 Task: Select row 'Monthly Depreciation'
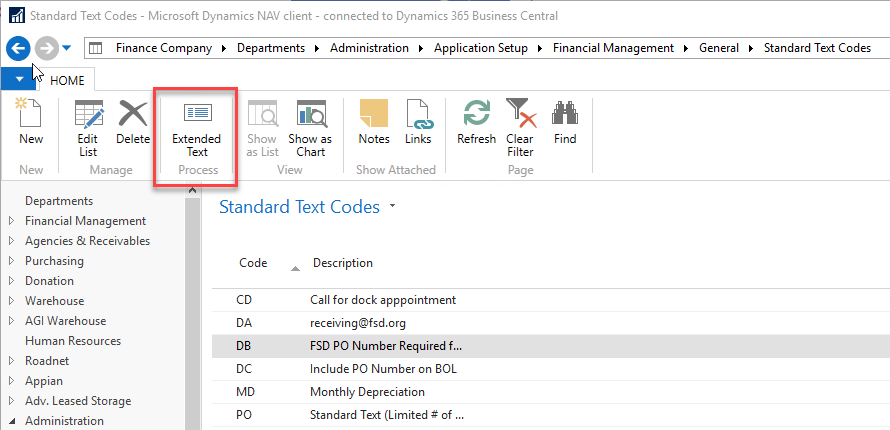[551, 392]
